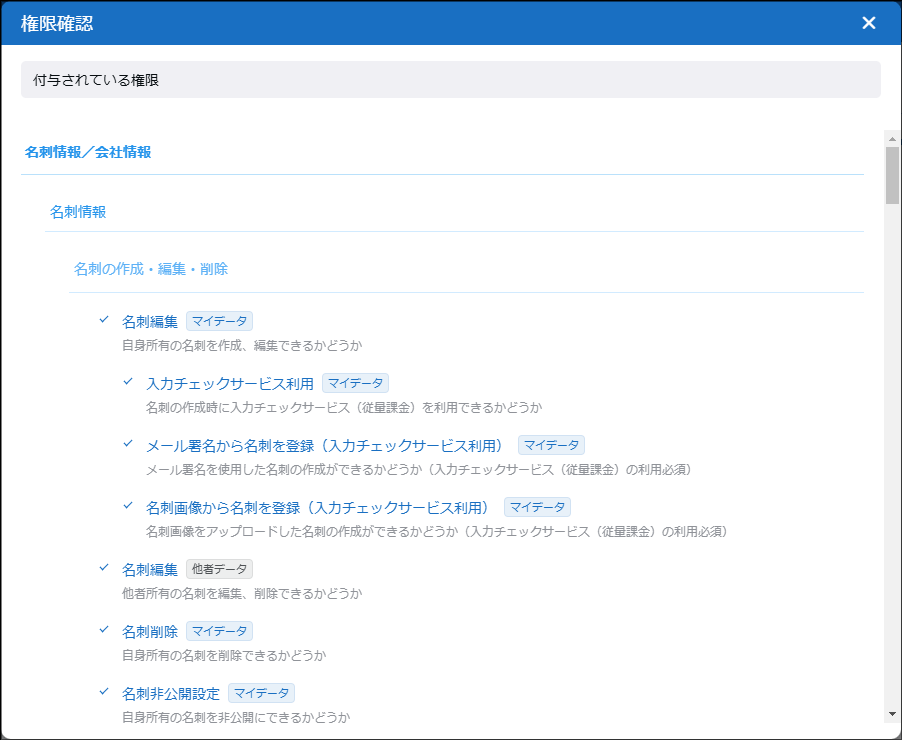
Task: Select the 名刺削除 permission label
Action: point(150,631)
